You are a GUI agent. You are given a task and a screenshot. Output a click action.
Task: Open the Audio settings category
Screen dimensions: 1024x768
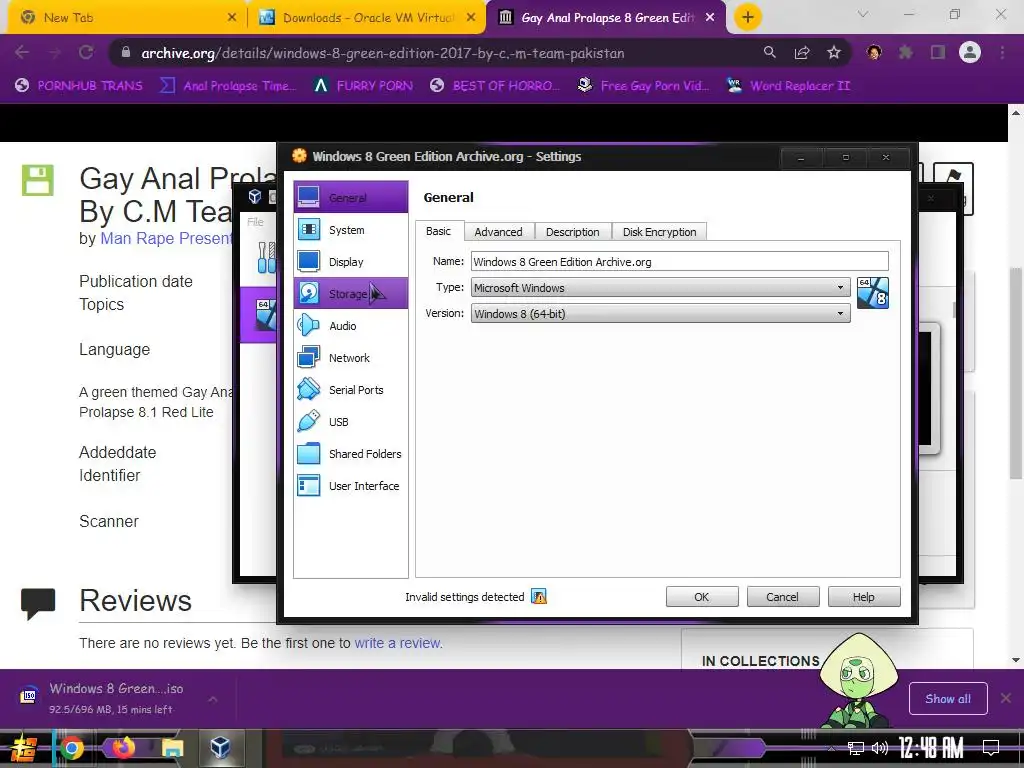click(351, 326)
